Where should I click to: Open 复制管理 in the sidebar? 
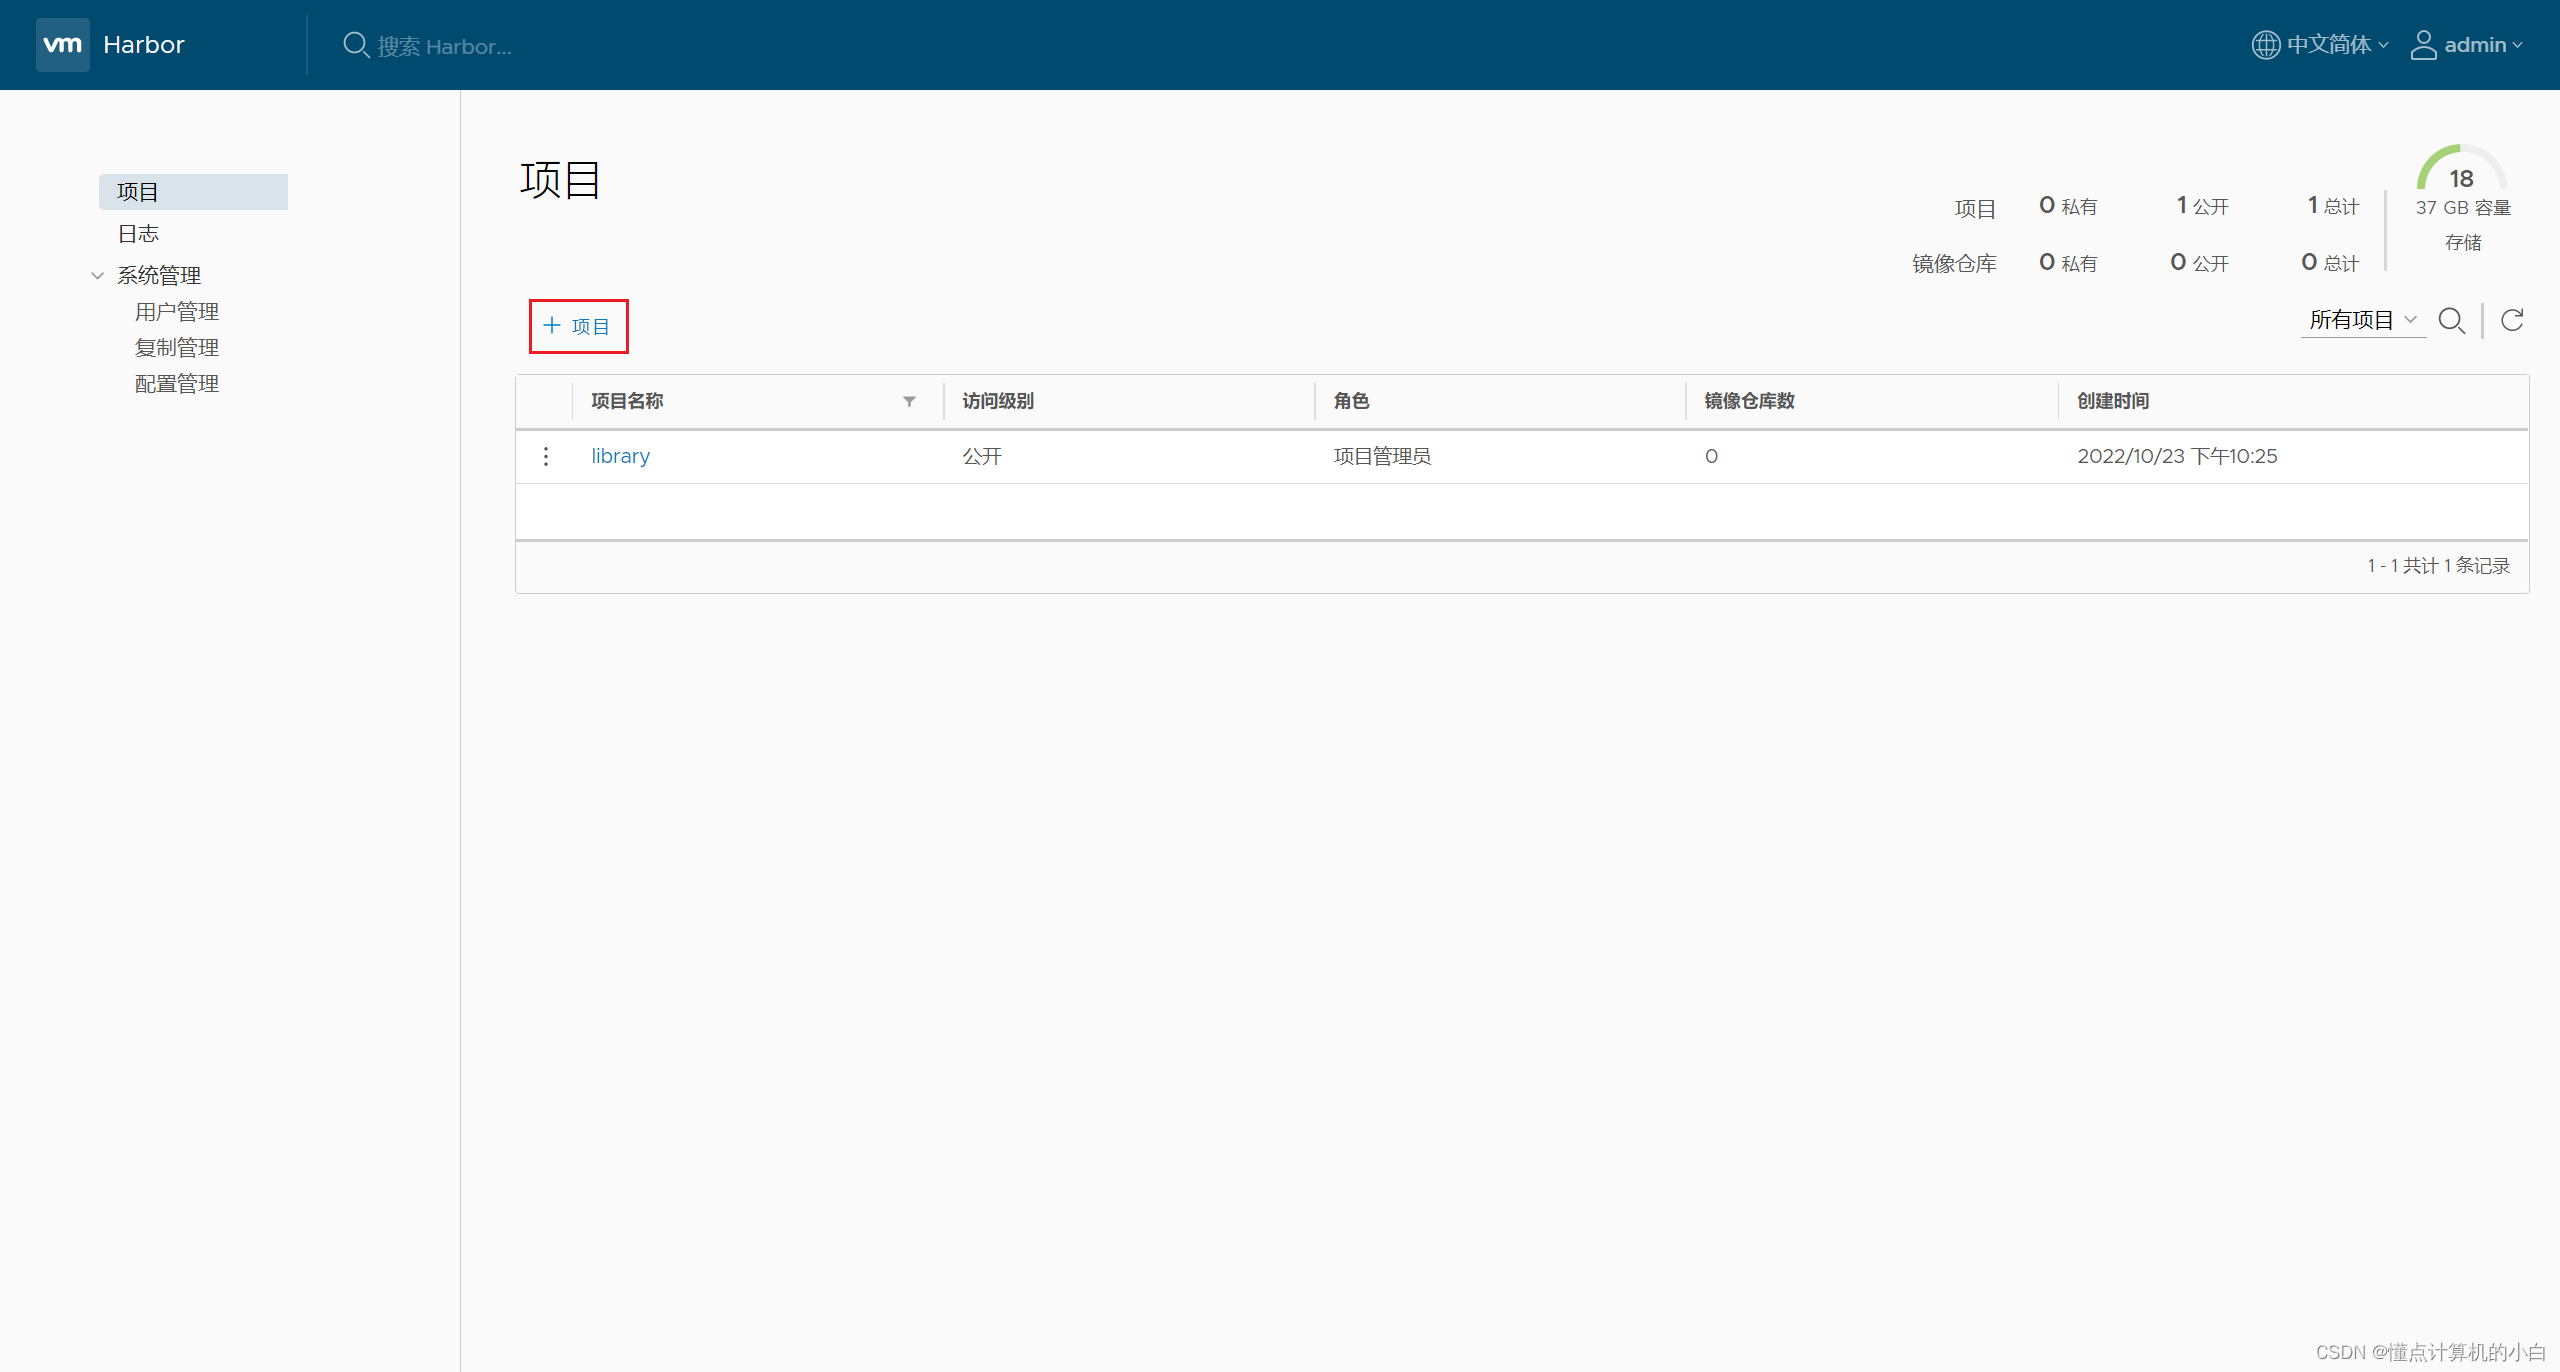(x=177, y=348)
